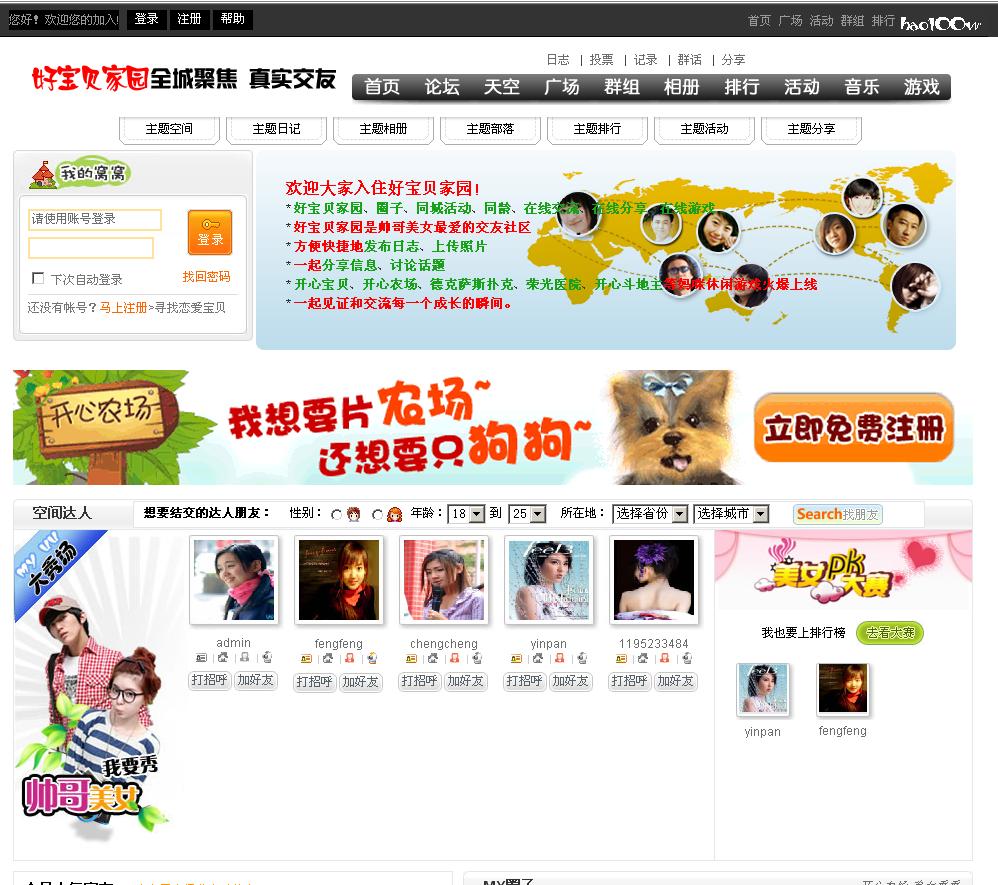Screen dimensions: 998x885
Task: Click the password input field
Action: (x=91, y=248)
